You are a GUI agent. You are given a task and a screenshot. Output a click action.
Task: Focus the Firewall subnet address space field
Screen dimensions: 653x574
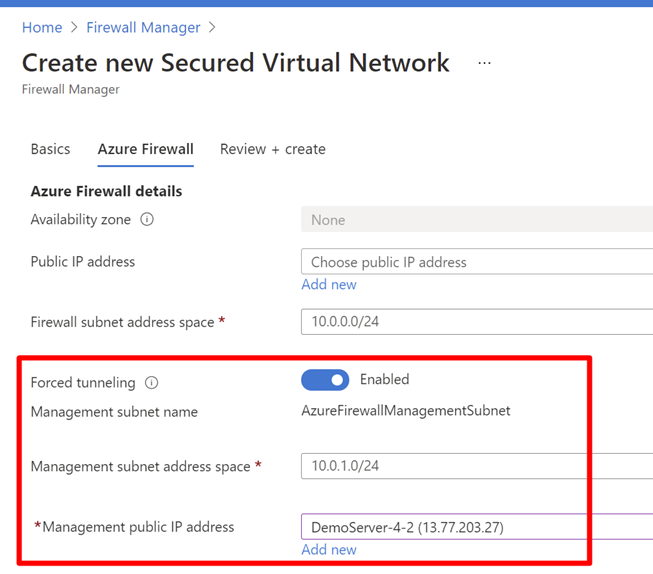[x=476, y=322]
